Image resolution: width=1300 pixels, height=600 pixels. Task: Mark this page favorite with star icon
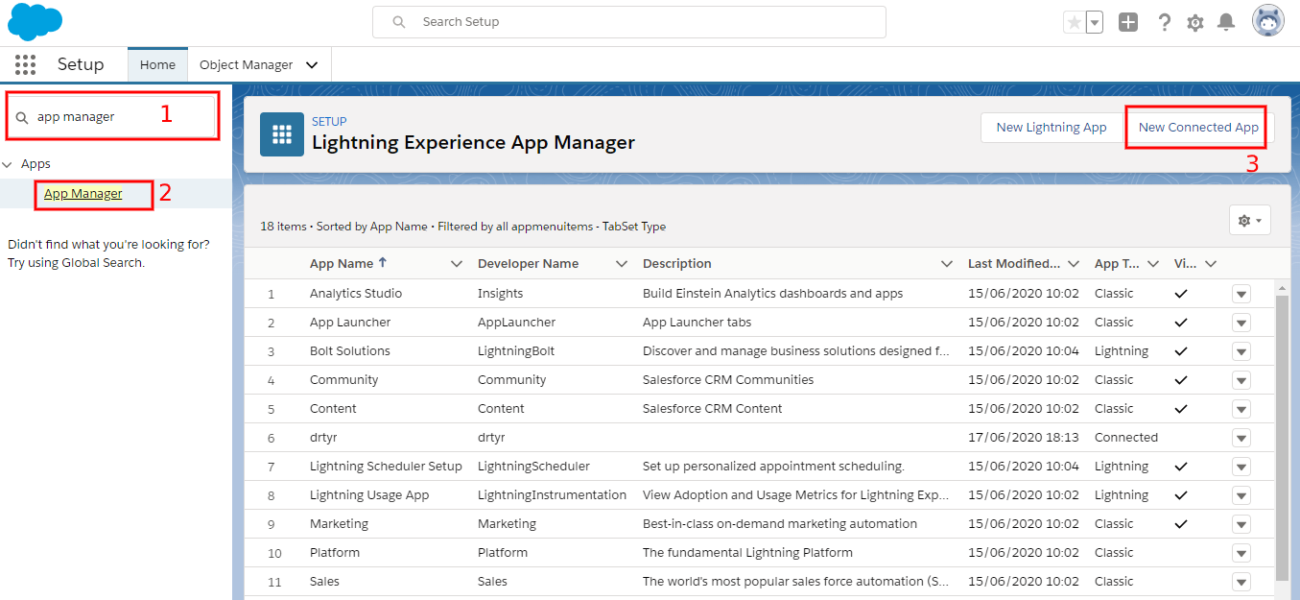click(x=1074, y=21)
